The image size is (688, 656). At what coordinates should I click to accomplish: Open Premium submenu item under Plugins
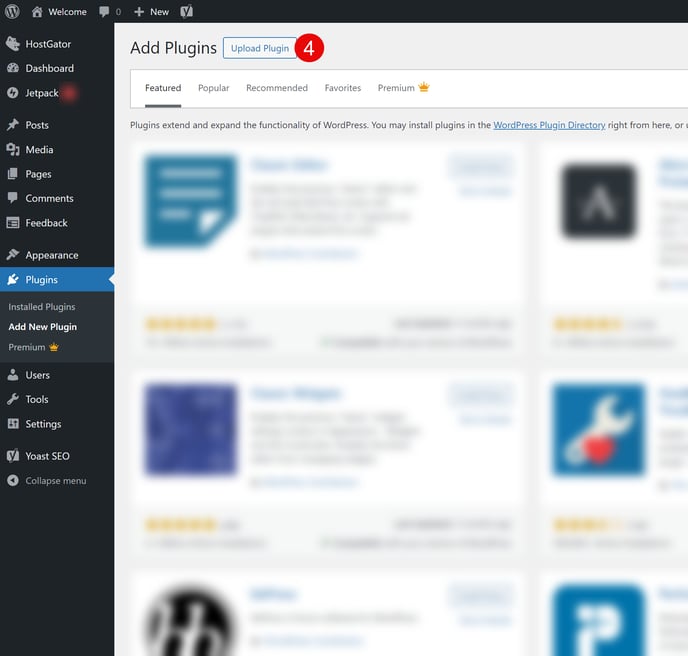tap(33, 347)
